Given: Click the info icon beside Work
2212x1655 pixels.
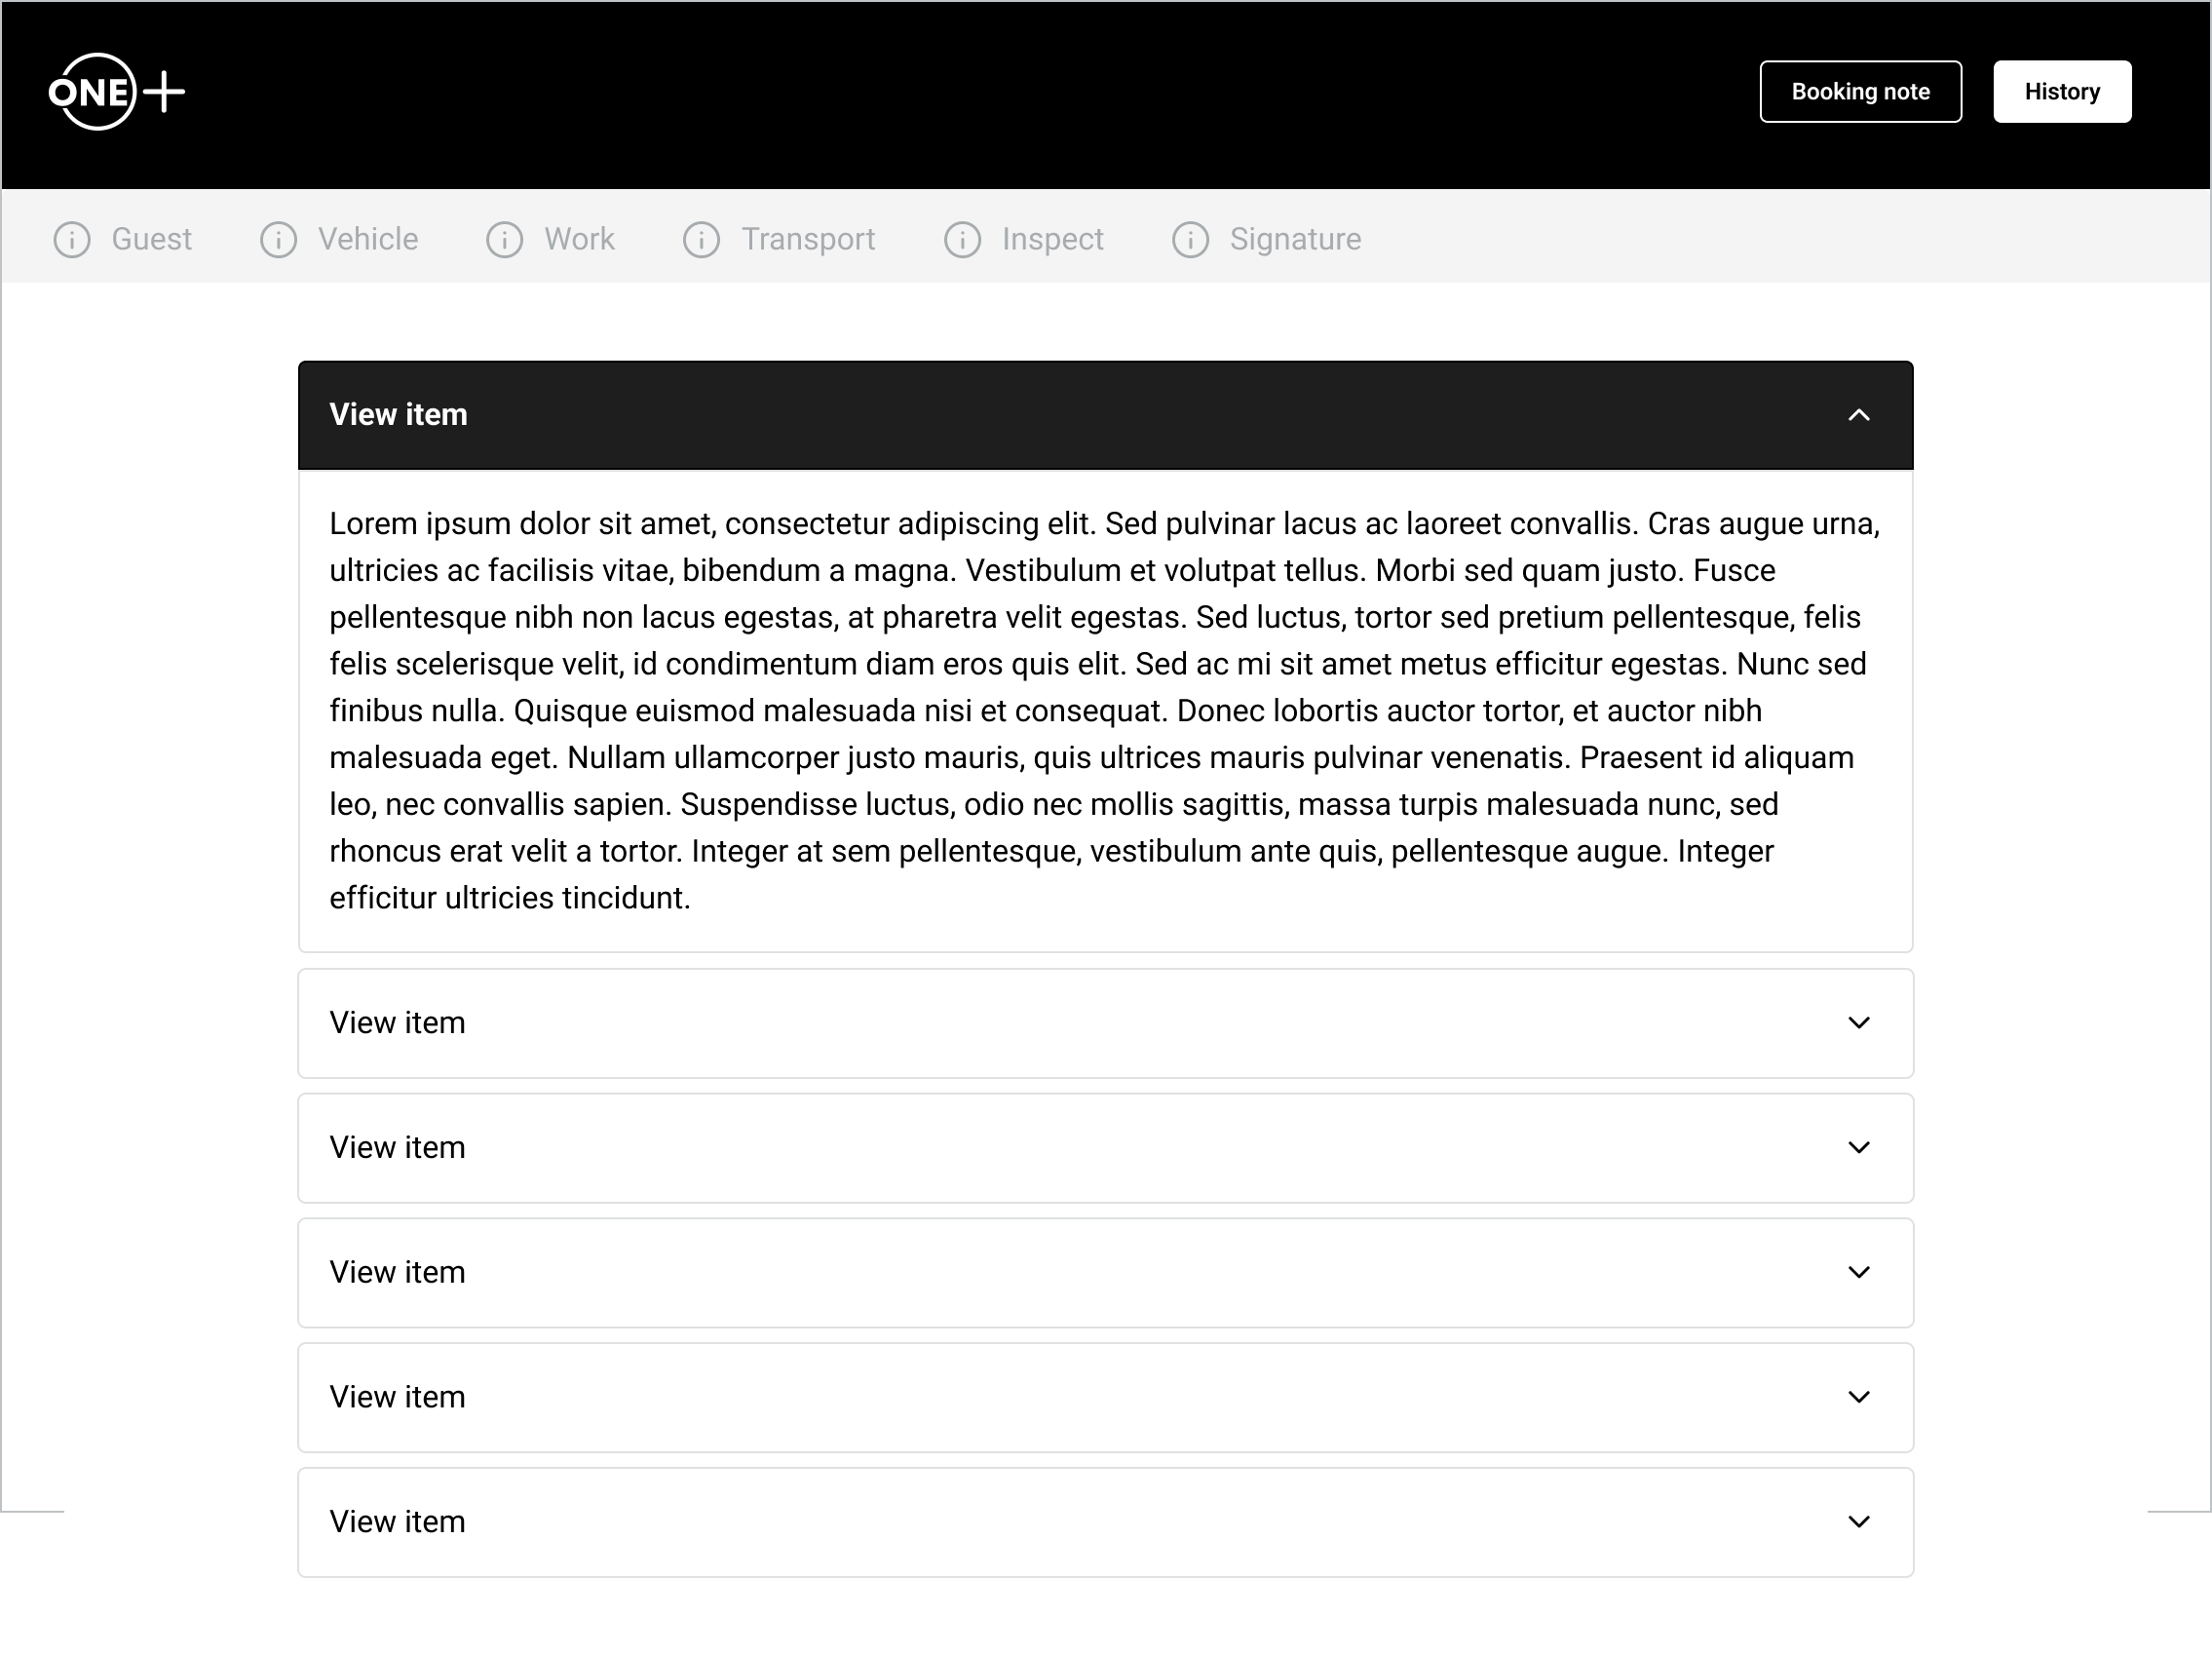Looking at the screenshot, I should [x=504, y=240].
